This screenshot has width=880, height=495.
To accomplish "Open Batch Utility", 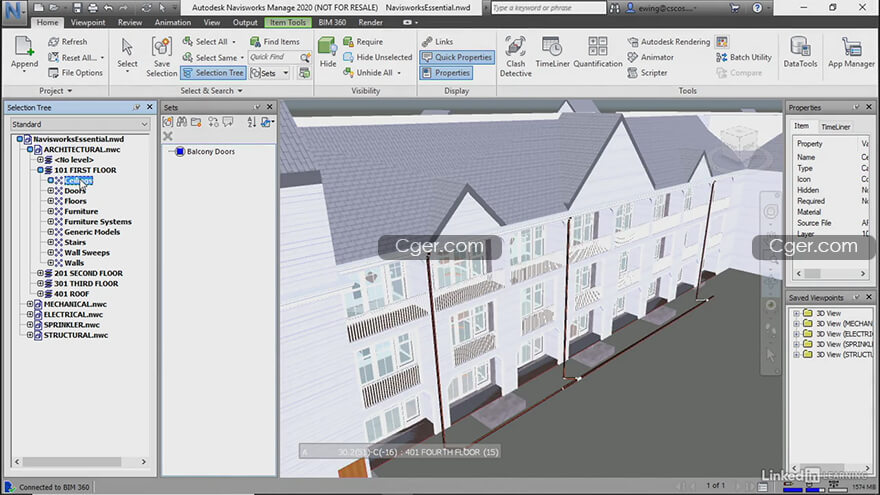I will tap(744, 57).
